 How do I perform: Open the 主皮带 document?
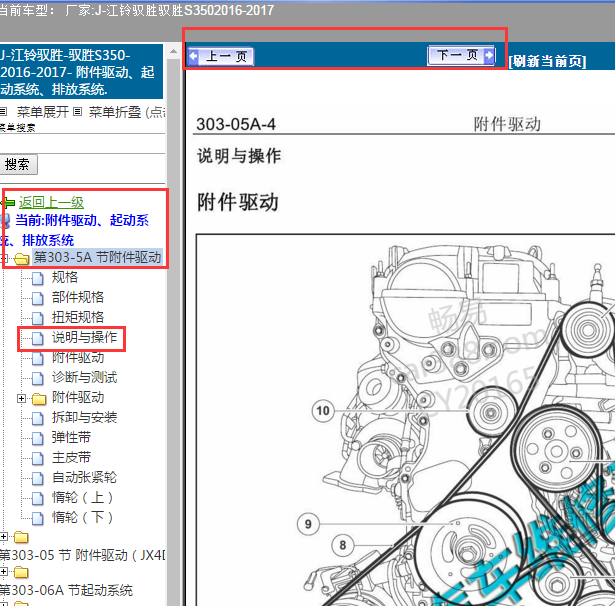[x=71, y=457]
